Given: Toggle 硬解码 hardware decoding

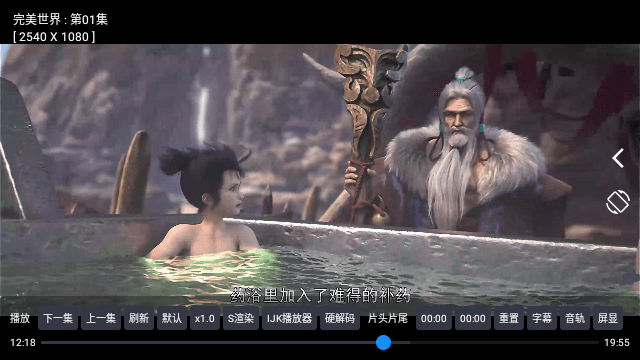Looking at the screenshot, I should click(x=340, y=318).
